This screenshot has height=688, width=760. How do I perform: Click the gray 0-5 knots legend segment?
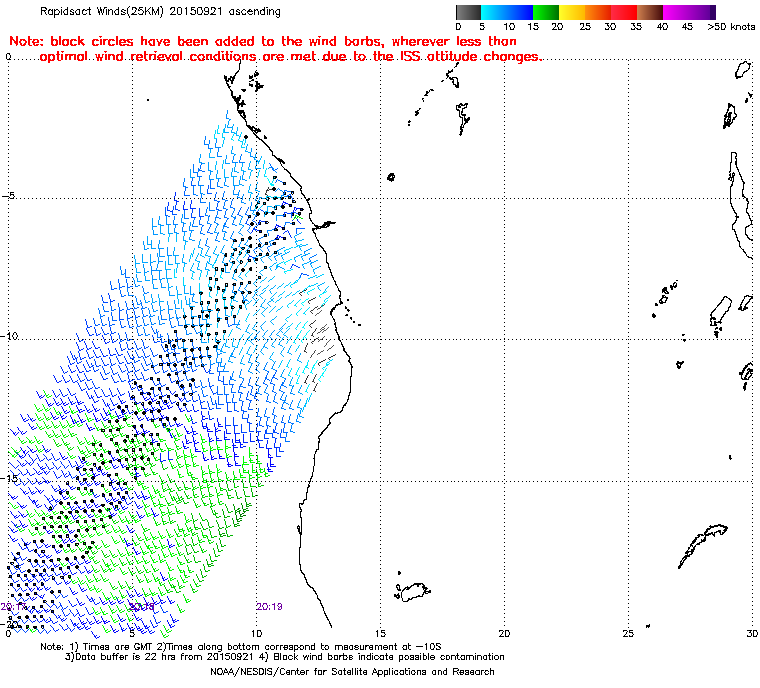(x=468, y=13)
